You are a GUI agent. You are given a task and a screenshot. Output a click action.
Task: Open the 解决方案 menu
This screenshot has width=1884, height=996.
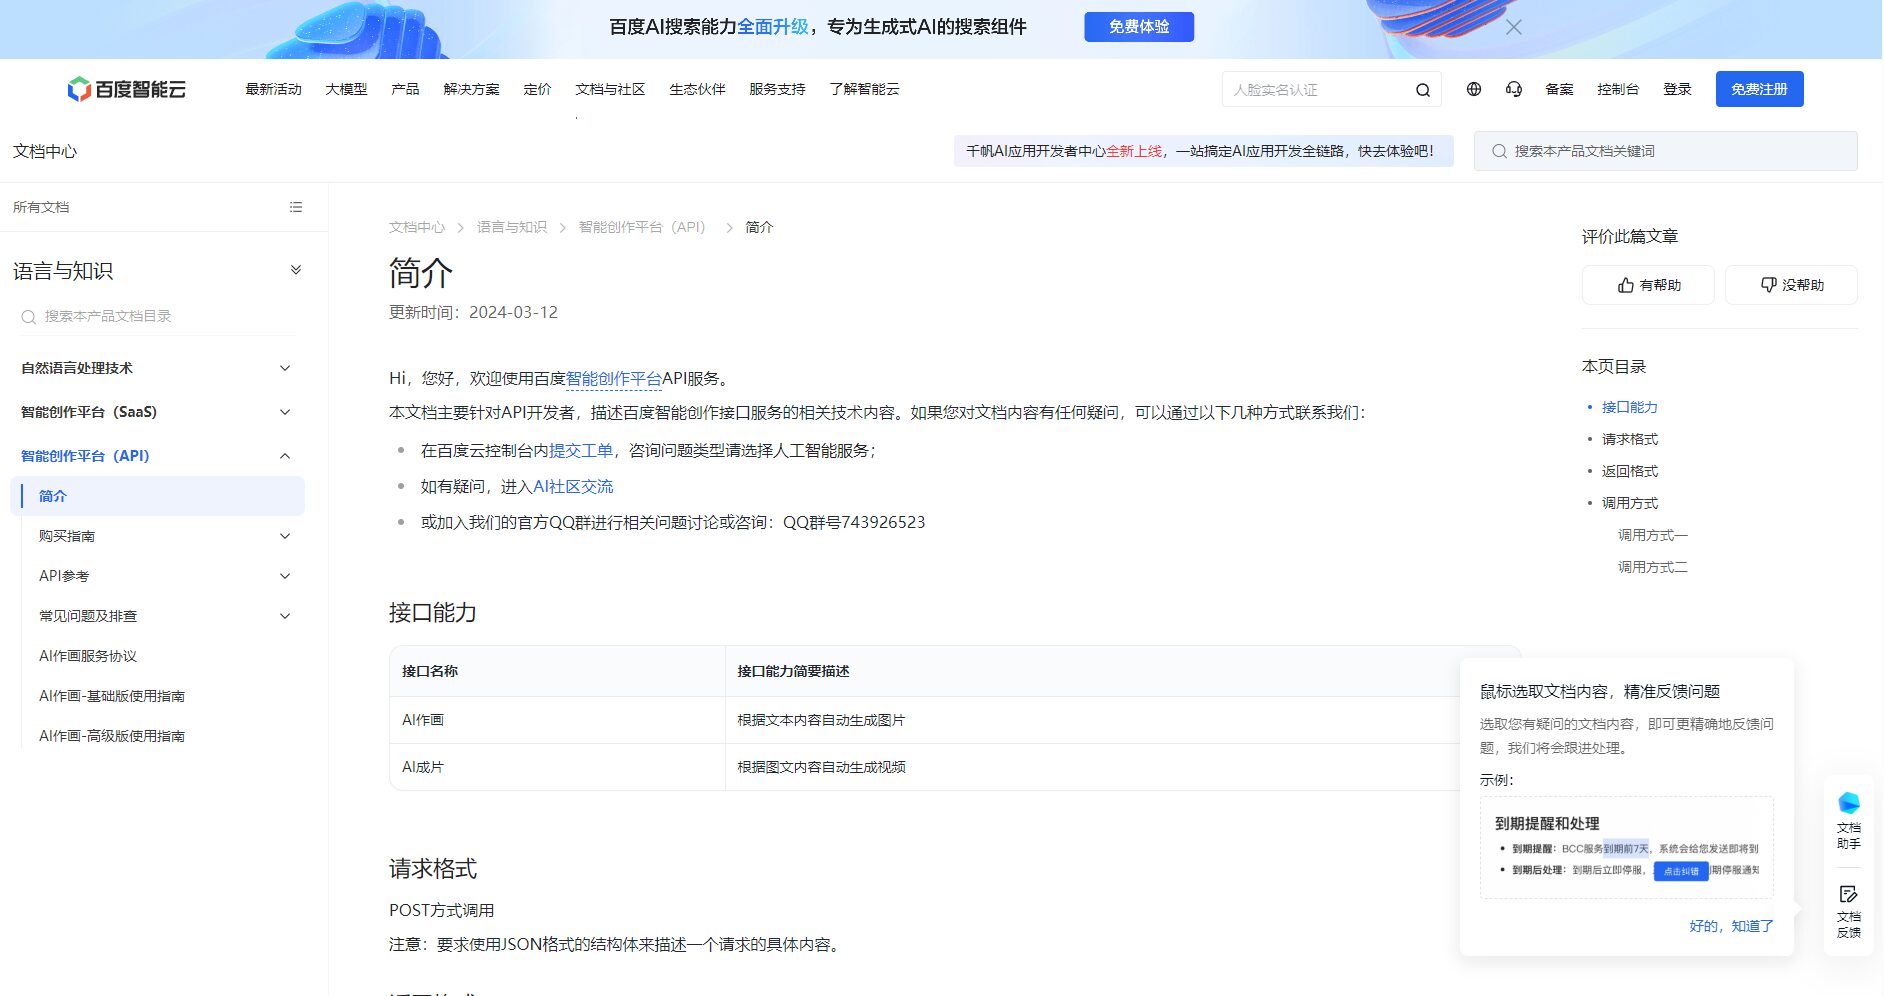point(471,89)
